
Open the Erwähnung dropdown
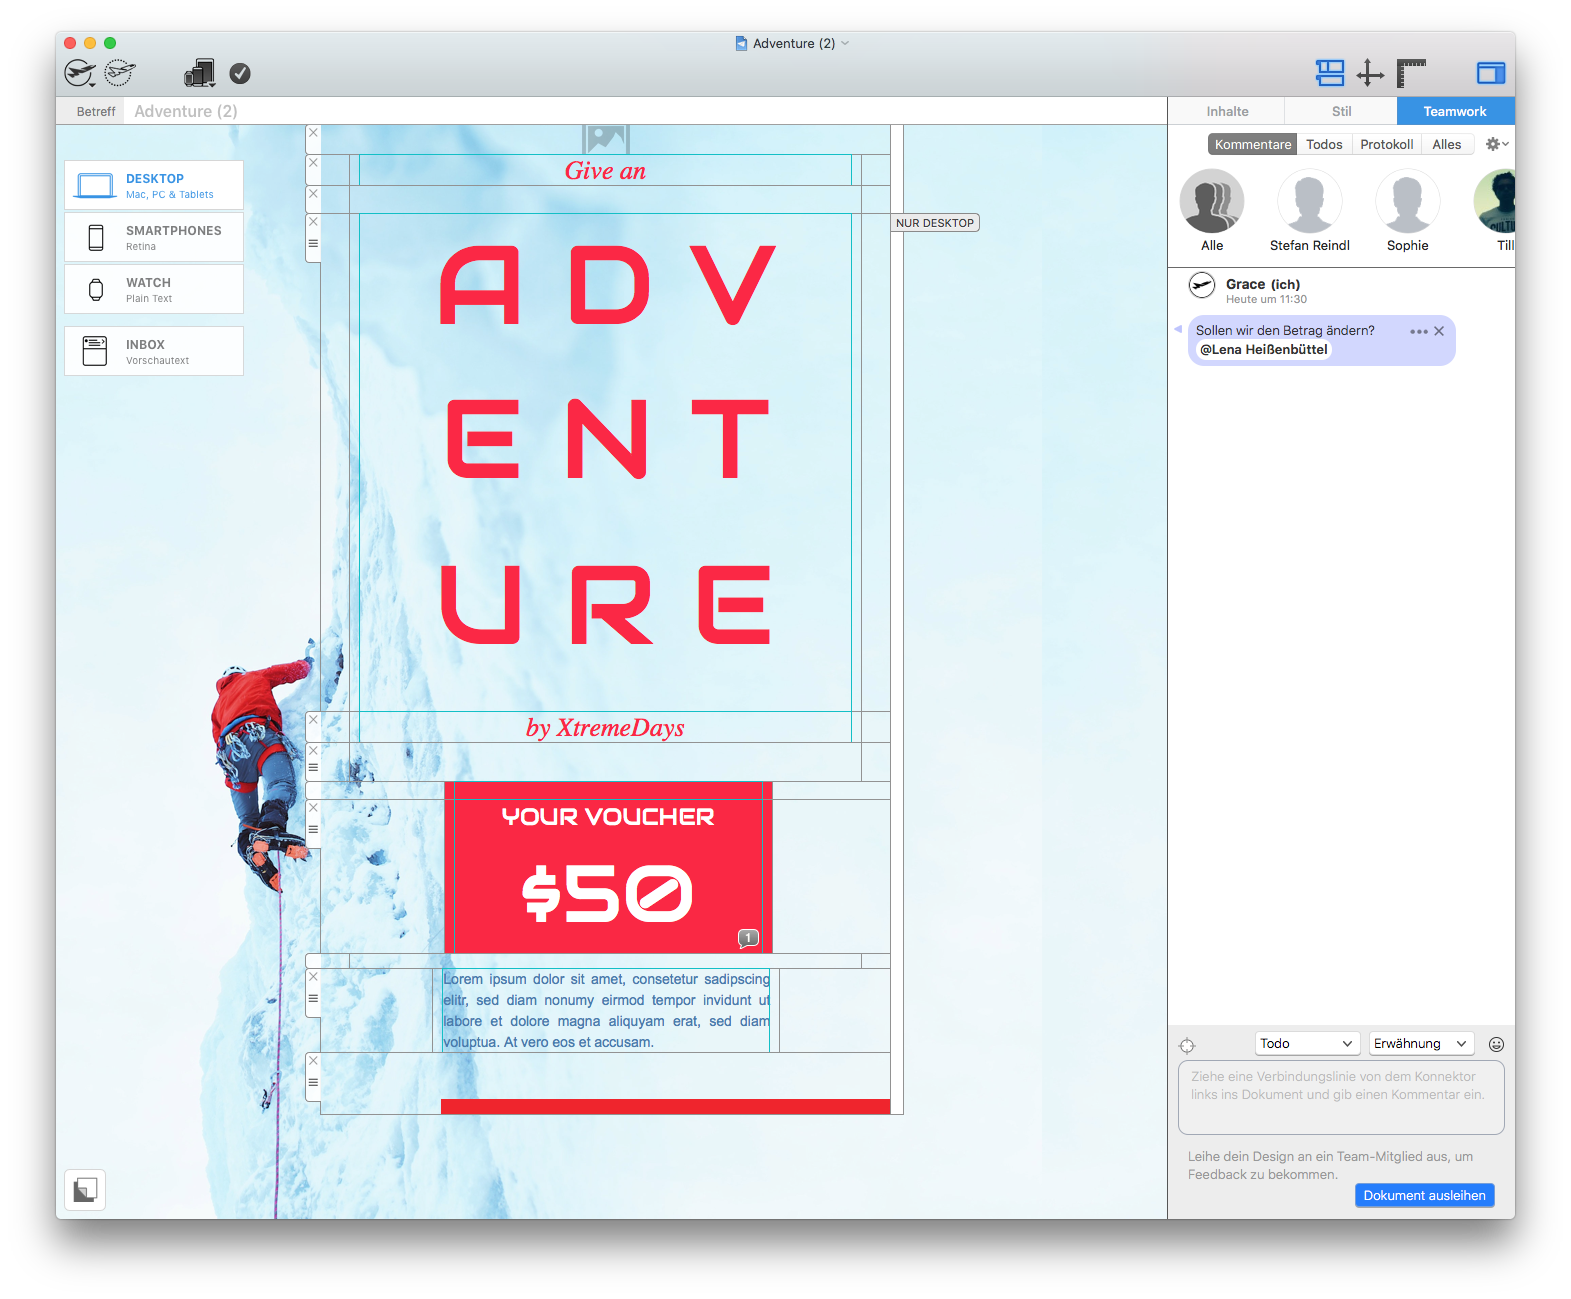[x=1421, y=1043]
